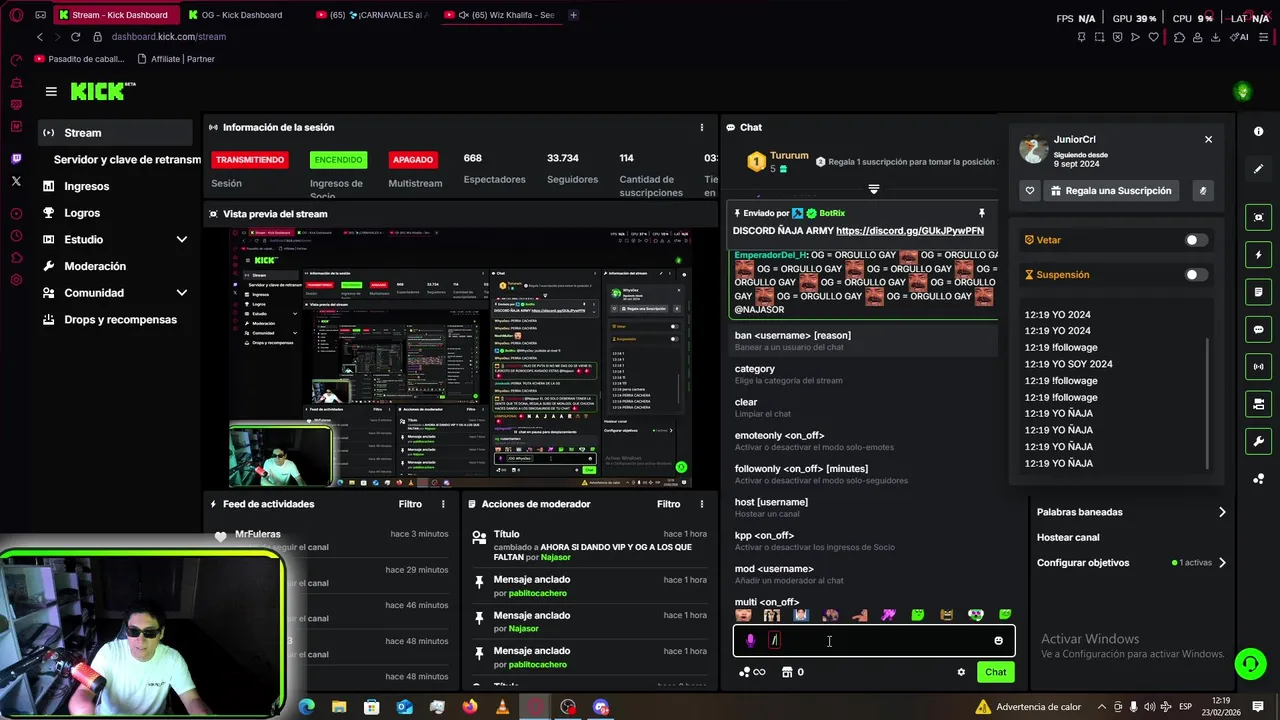Open Firefox from the taskbar
Screen dimensions: 1280x720
click(470, 707)
